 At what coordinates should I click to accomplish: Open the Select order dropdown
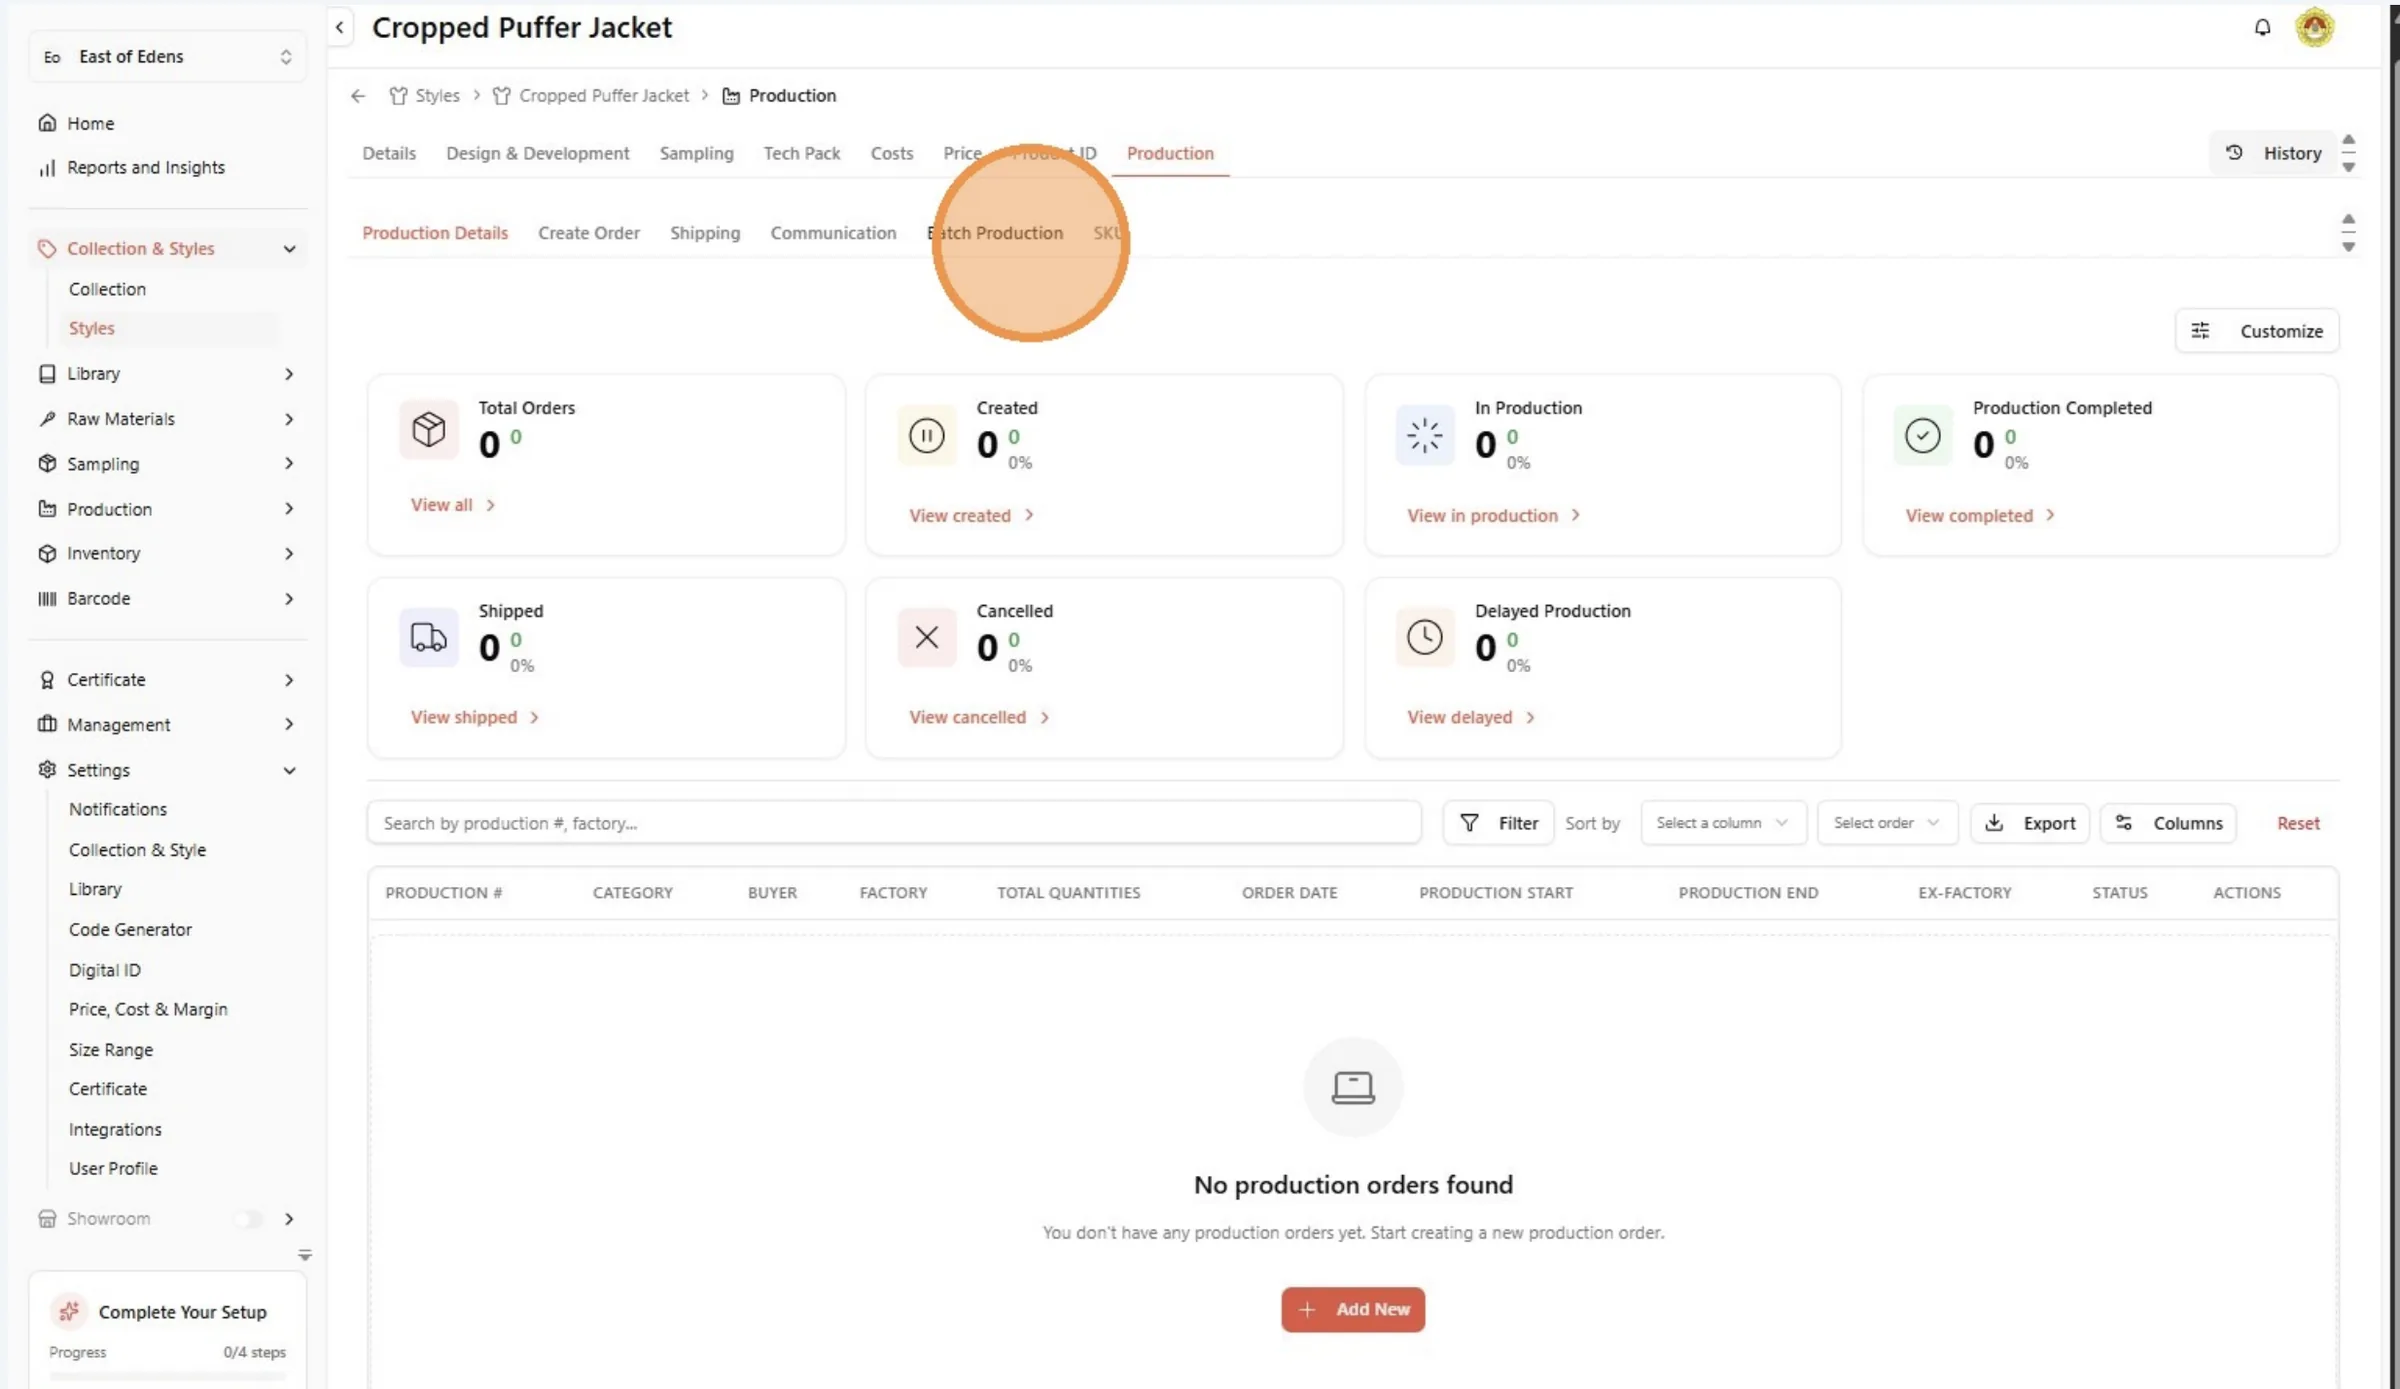tap(1887, 823)
